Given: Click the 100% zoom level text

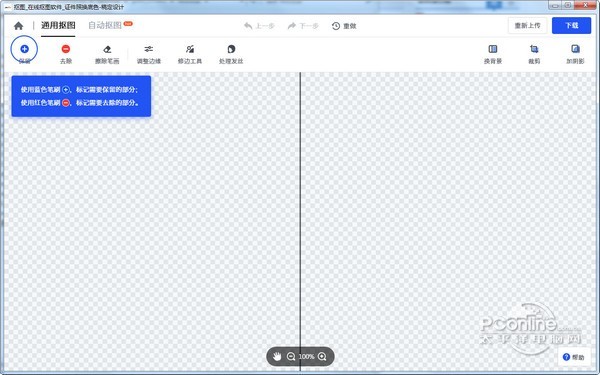Looking at the screenshot, I should click(307, 356).
